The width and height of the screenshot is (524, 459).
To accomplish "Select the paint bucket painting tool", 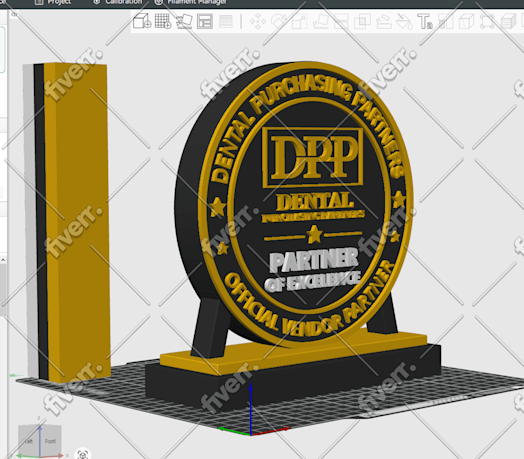I will click(x=404, y=22).
